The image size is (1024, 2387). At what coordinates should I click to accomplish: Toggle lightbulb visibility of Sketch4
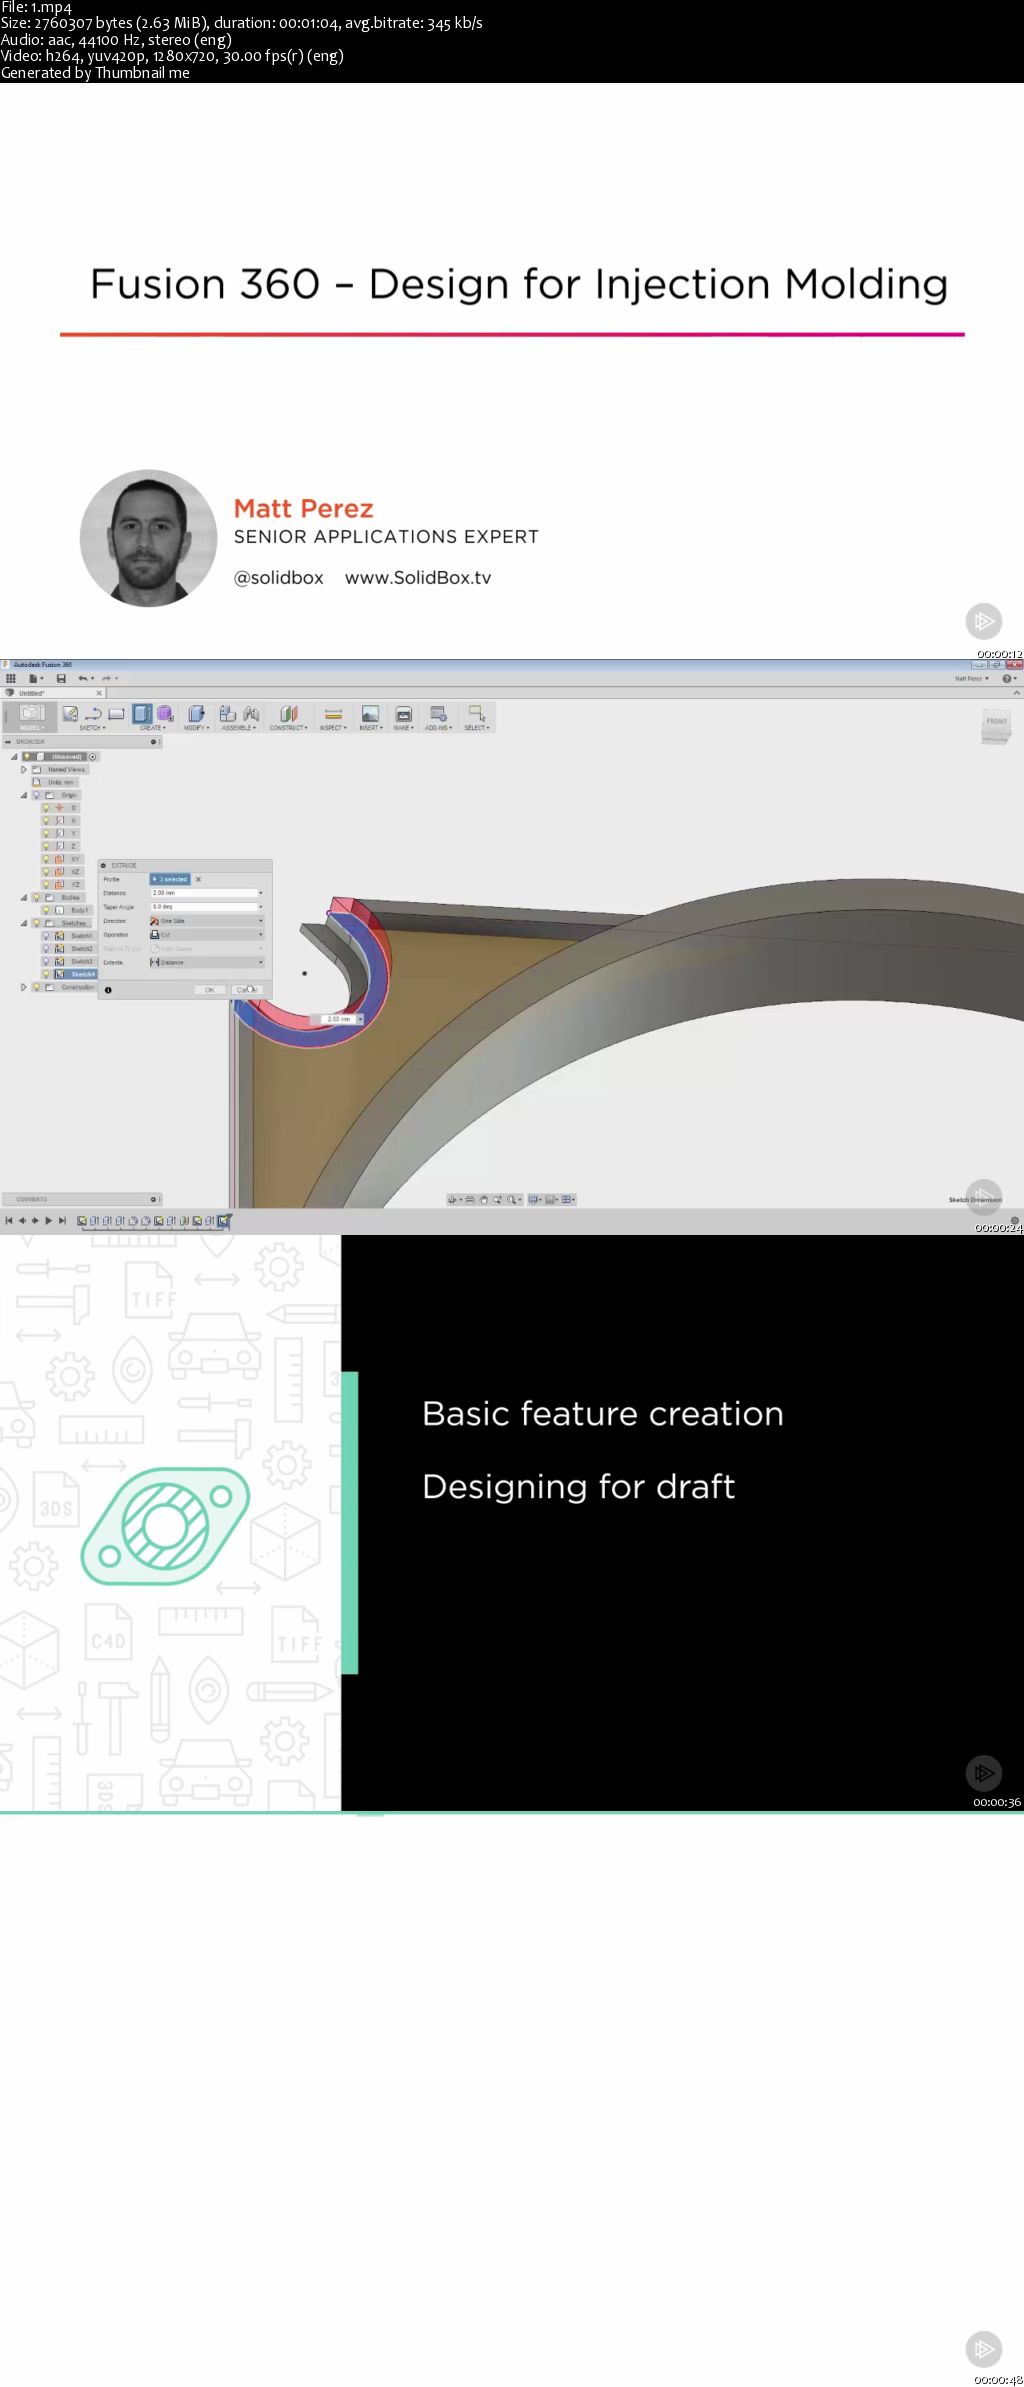[x=46, y=974]
